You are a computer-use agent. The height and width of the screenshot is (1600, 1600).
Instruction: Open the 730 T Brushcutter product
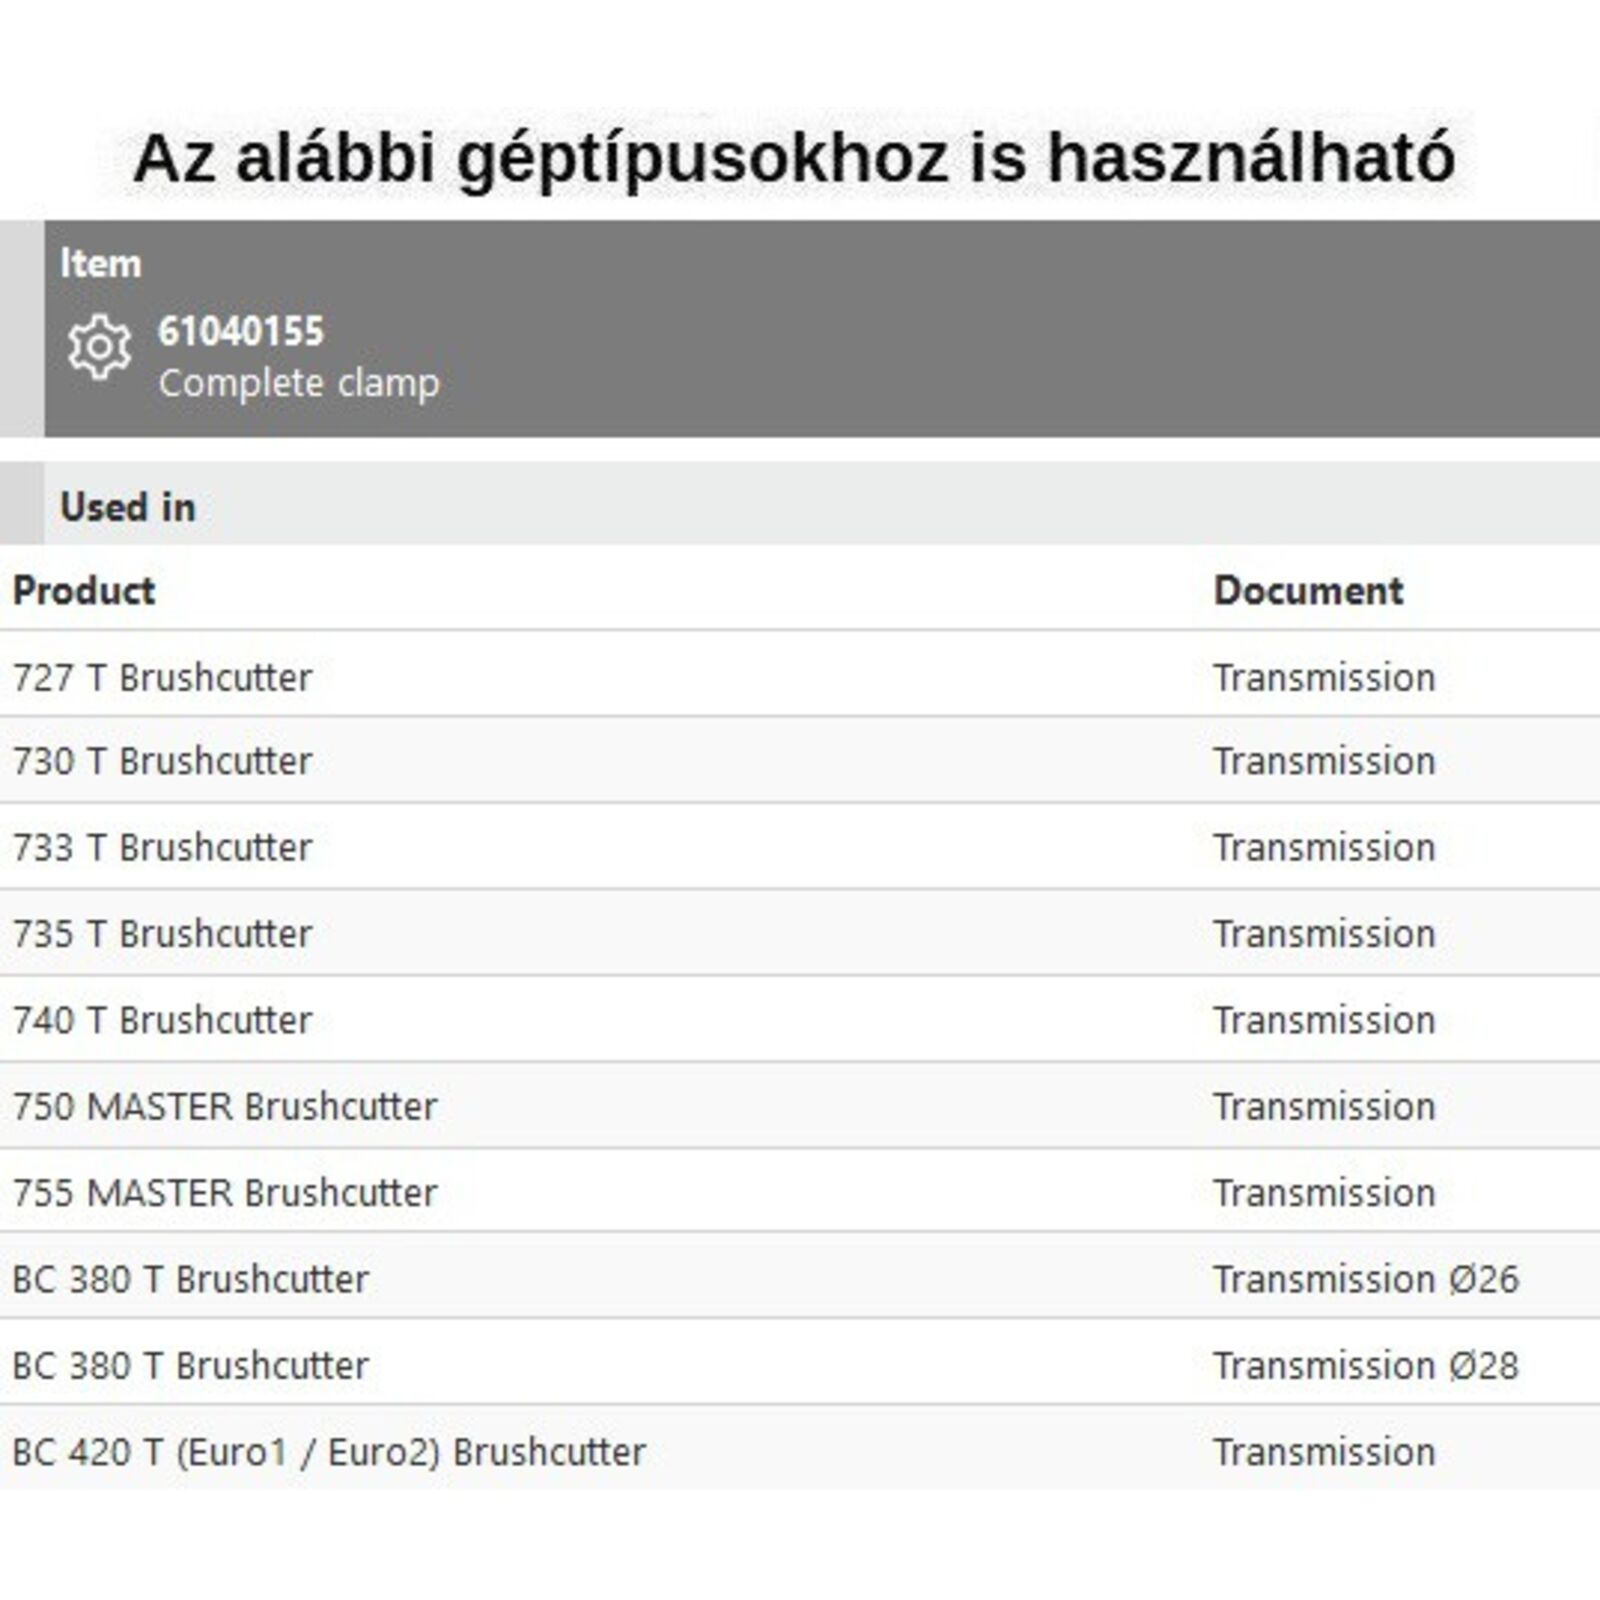(x=162, y=761)
